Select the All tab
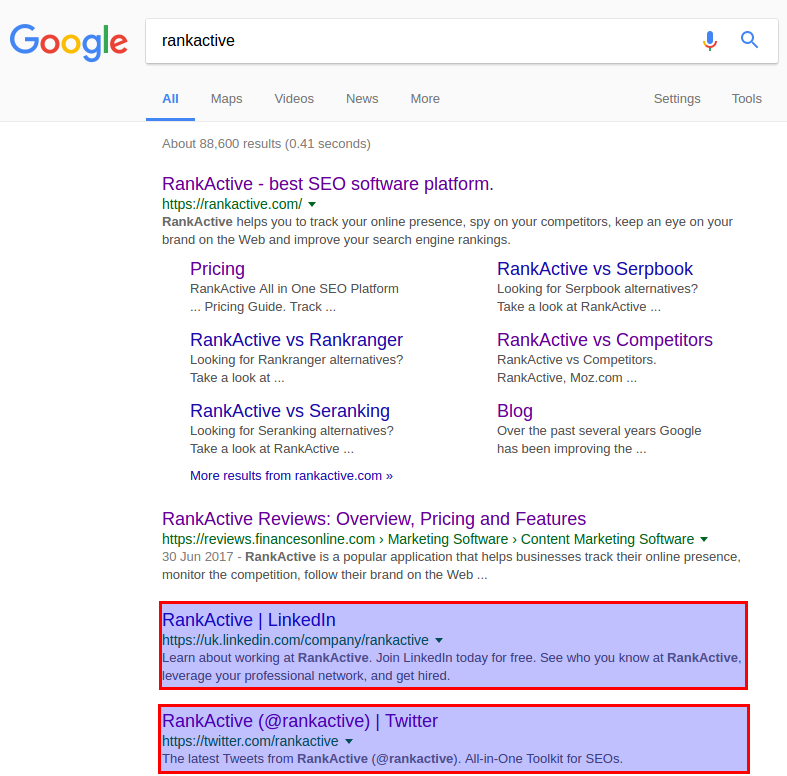787x776 pixels. [x=170, y=99]
